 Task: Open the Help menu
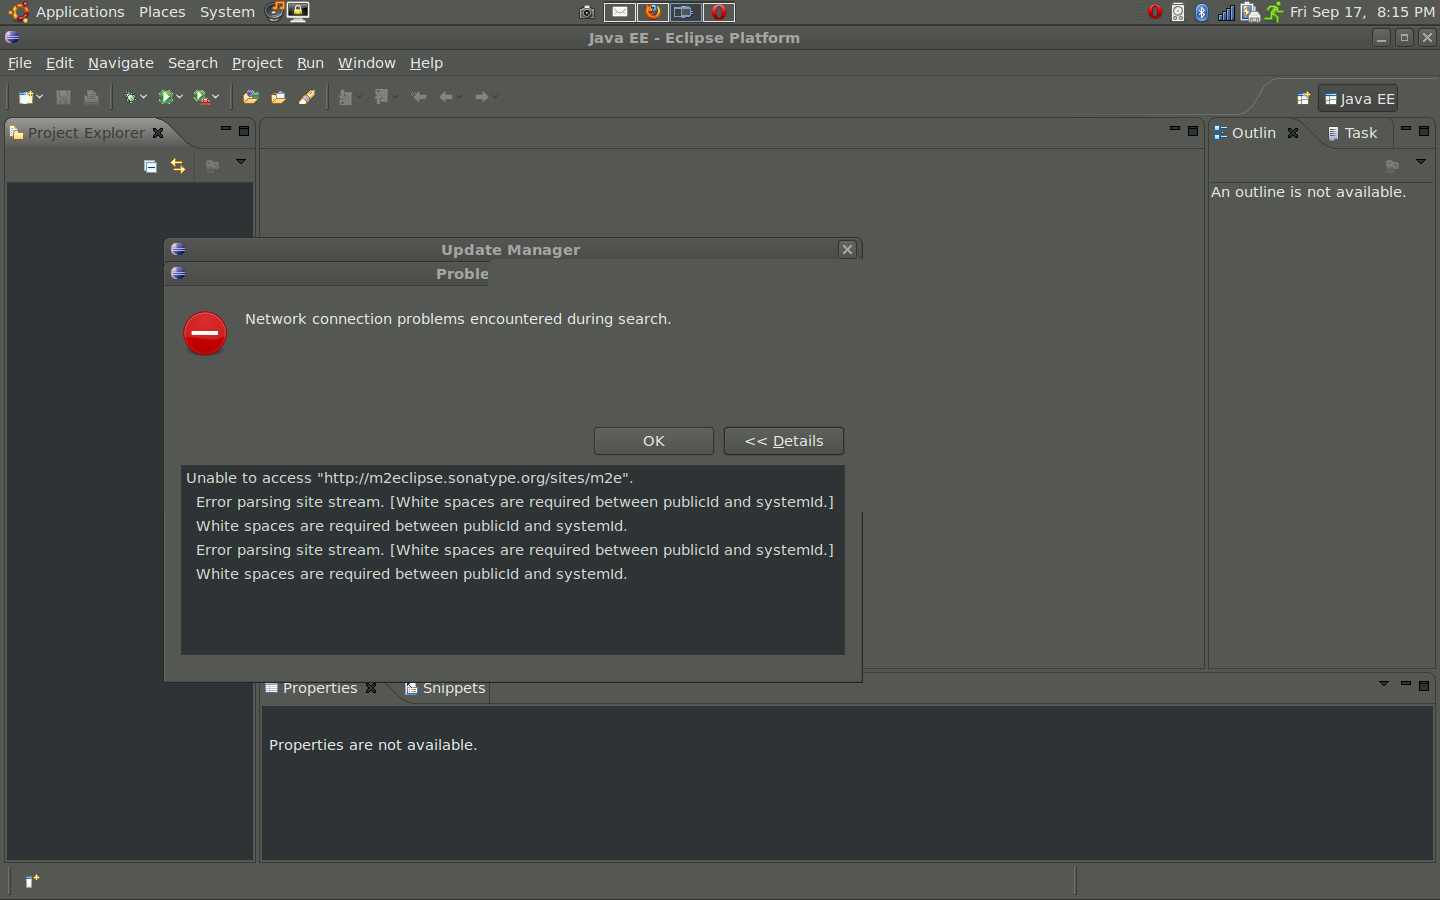tap(426, 63)
